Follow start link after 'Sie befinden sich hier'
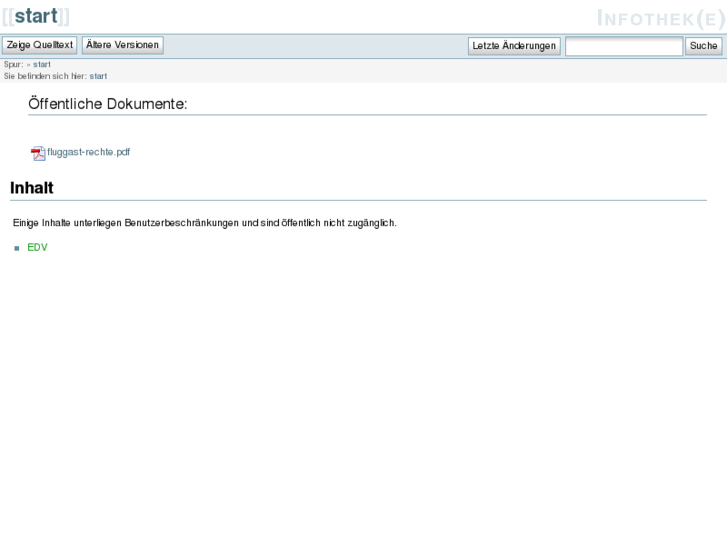Viewport: 727px width, 545px height. [98, 76]
